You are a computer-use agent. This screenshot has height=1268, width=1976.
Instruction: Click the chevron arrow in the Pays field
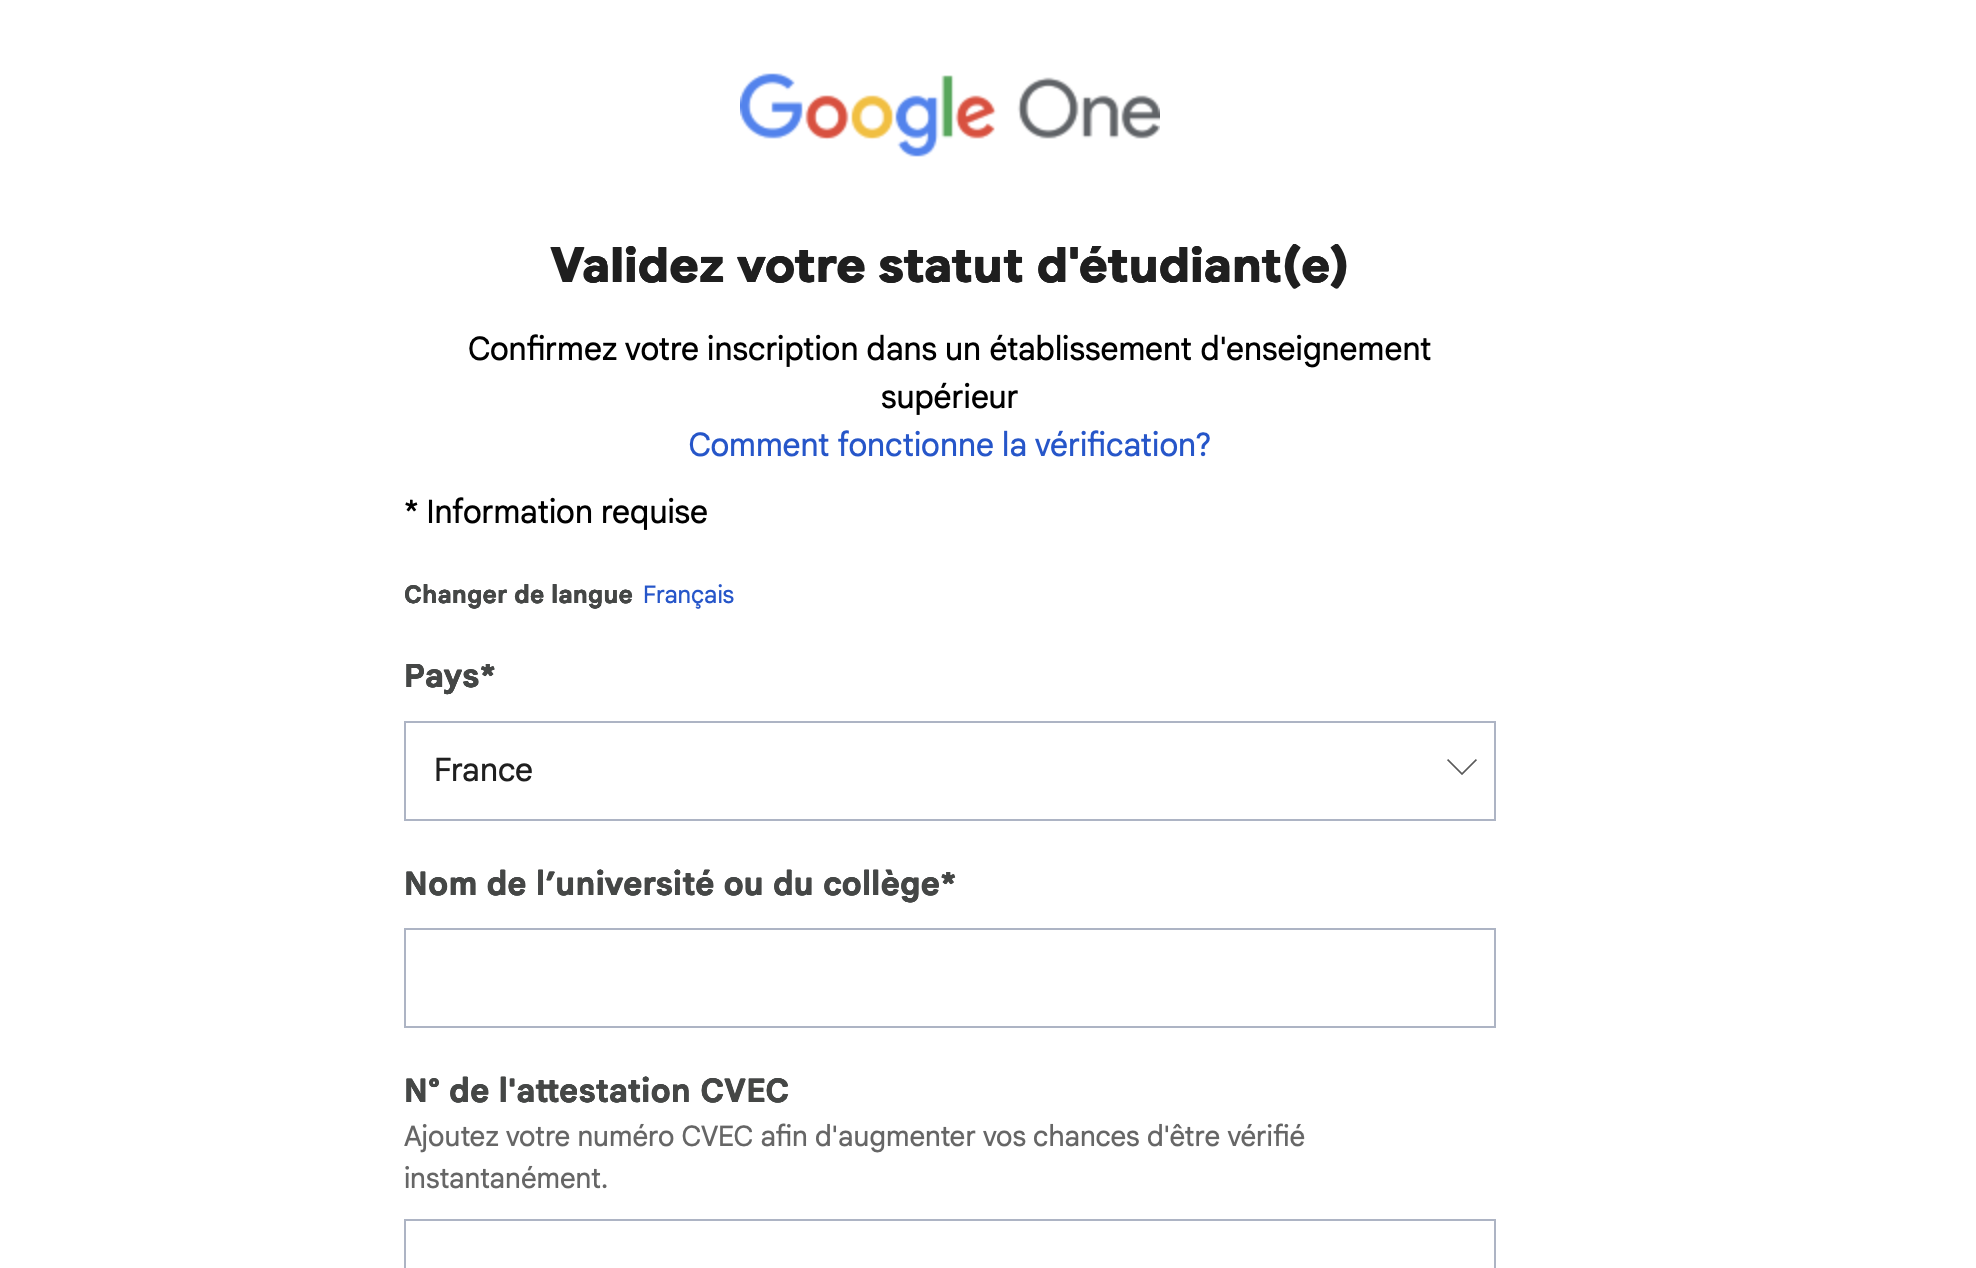pyautogui.click(x=1461, y=768)
